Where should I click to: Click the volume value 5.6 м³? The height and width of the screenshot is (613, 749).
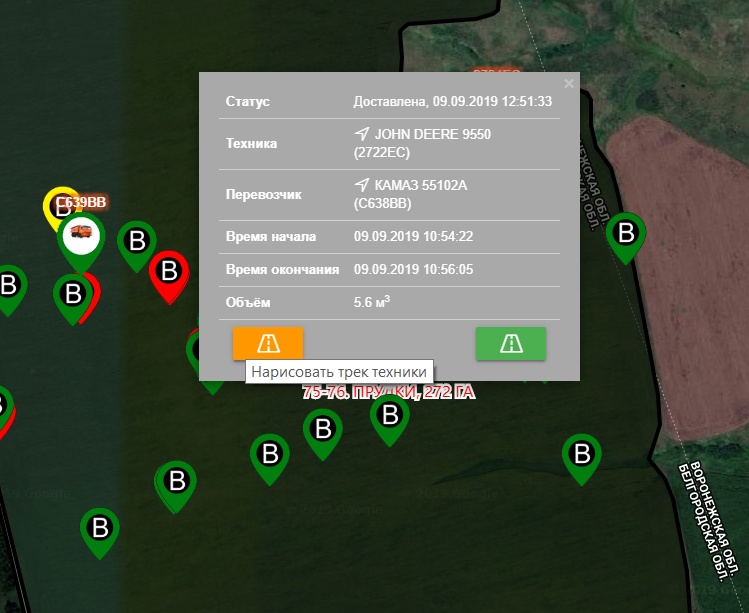[x=372, y=302]
